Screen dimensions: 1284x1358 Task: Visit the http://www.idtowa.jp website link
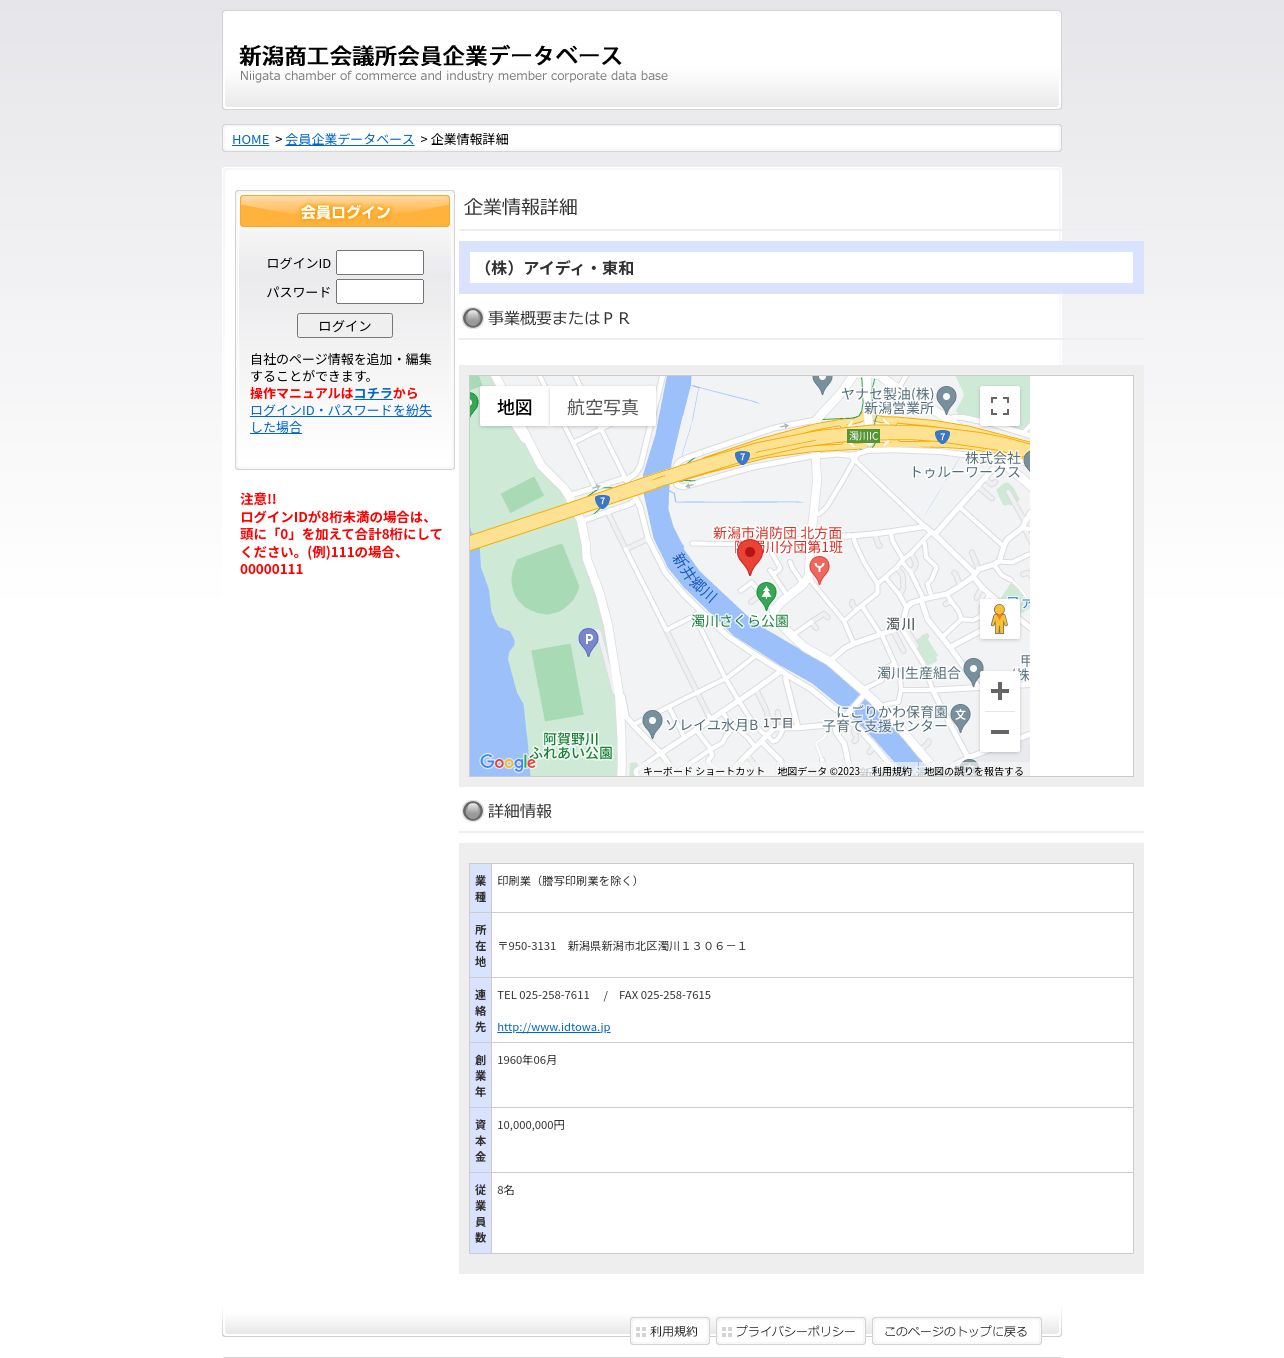(x=554, y=1027)
